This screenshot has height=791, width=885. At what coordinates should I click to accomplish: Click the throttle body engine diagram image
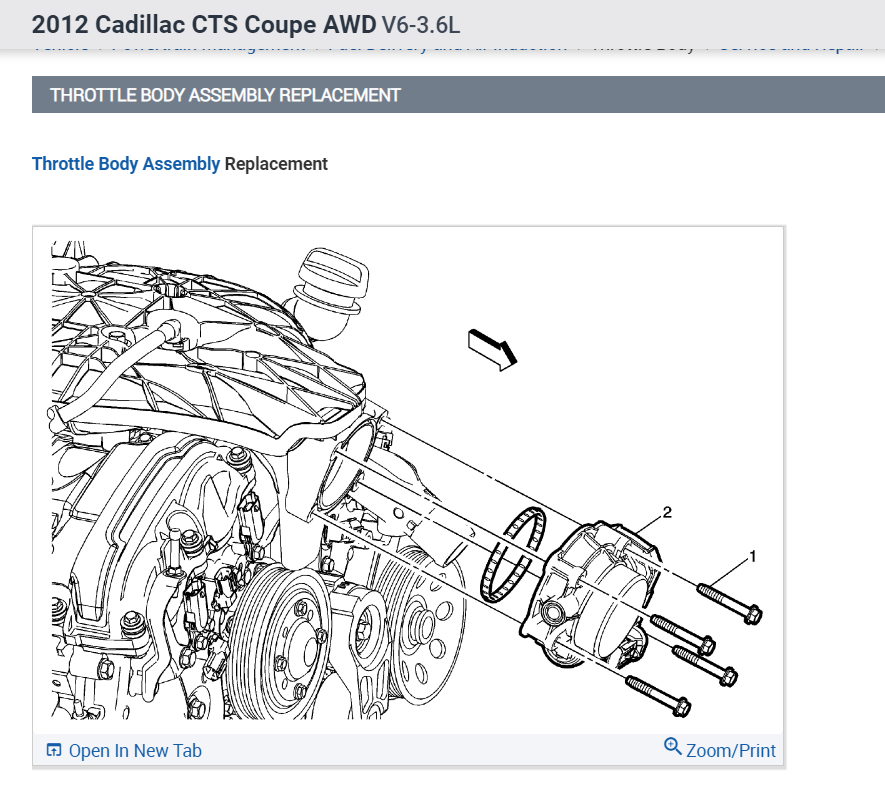click(x=408, y=480)
